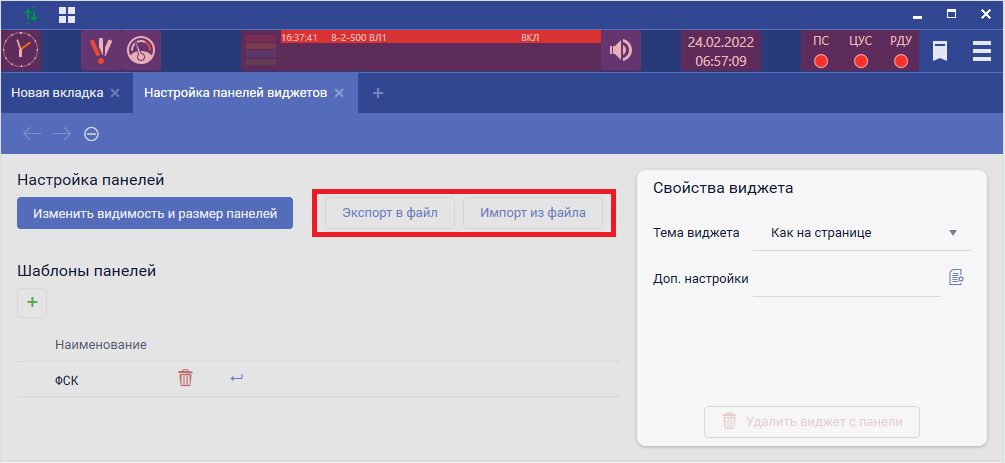
Task: Switch to the Новая вкладка tab
Action: pyautogui.click(x=57, y=93)
